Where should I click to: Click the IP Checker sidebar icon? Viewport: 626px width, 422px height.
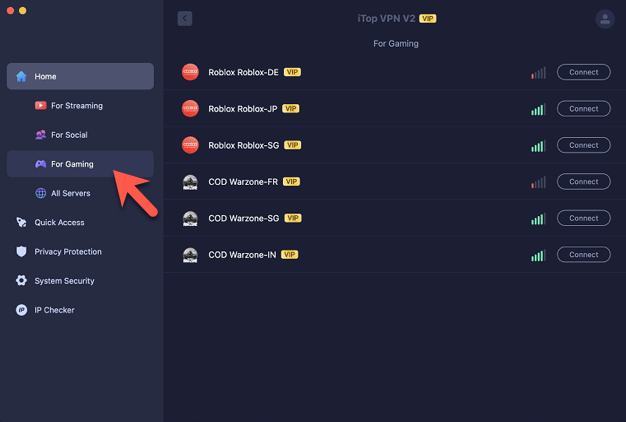21,310
